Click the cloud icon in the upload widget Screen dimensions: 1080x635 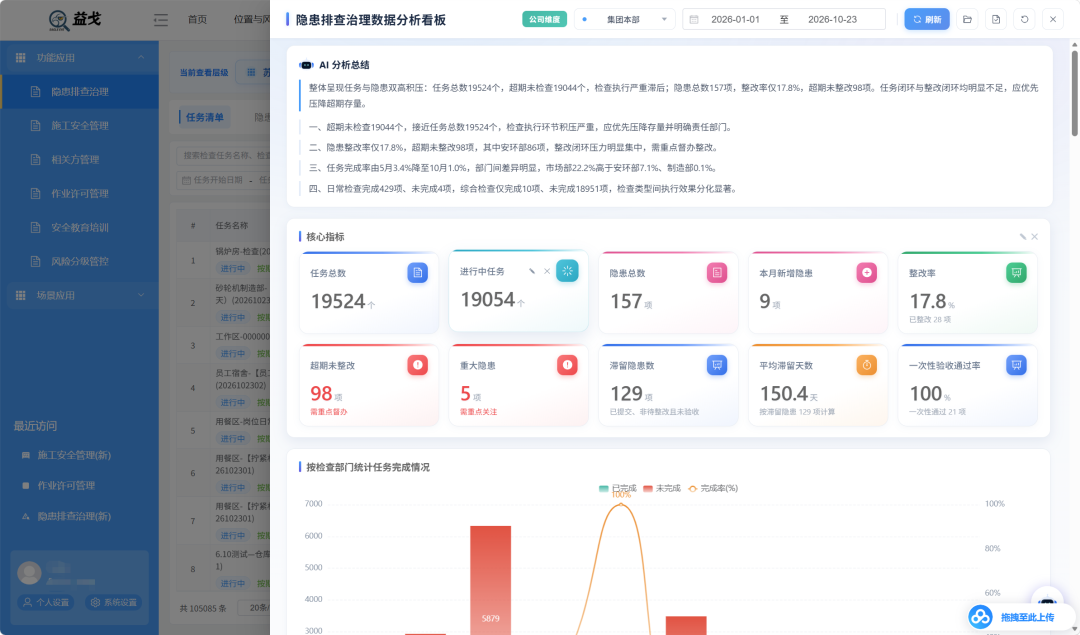[980, 617]
